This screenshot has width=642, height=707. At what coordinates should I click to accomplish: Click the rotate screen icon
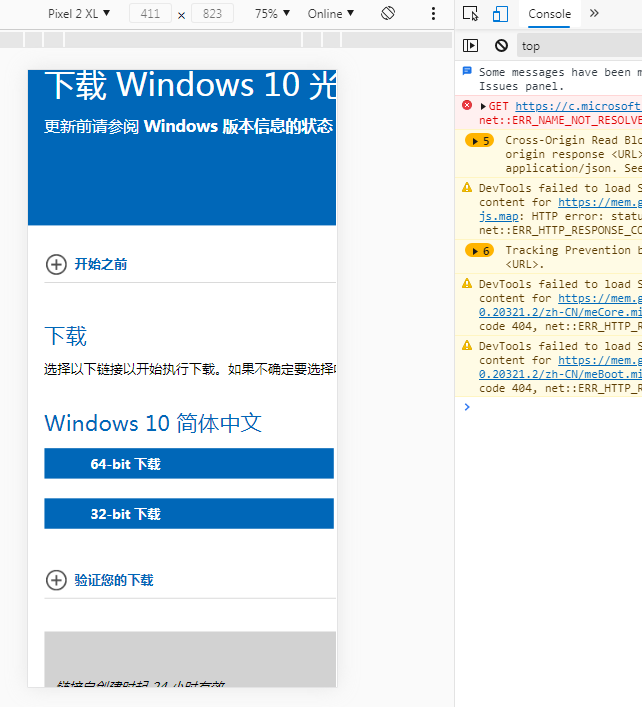pos(388,14)
